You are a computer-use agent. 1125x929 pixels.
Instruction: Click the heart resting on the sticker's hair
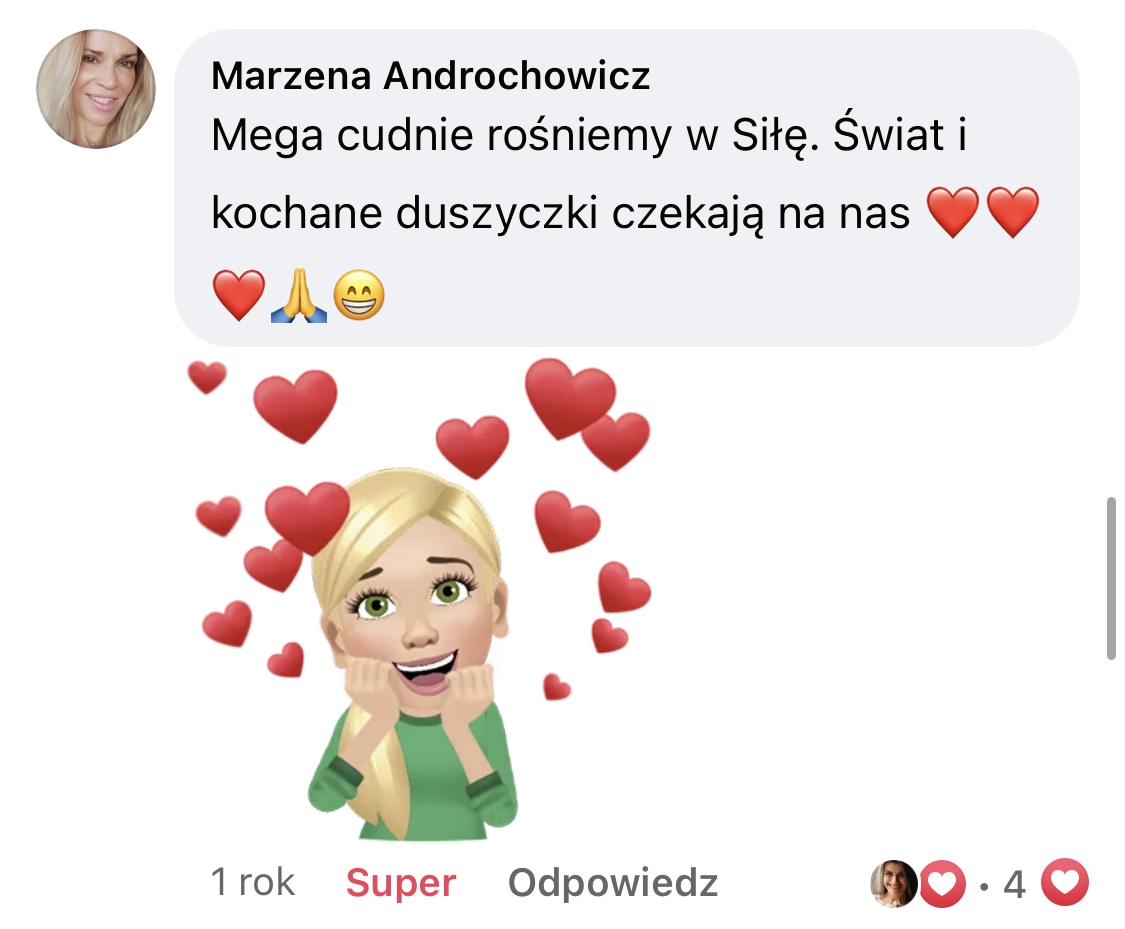tap(307, 517)
